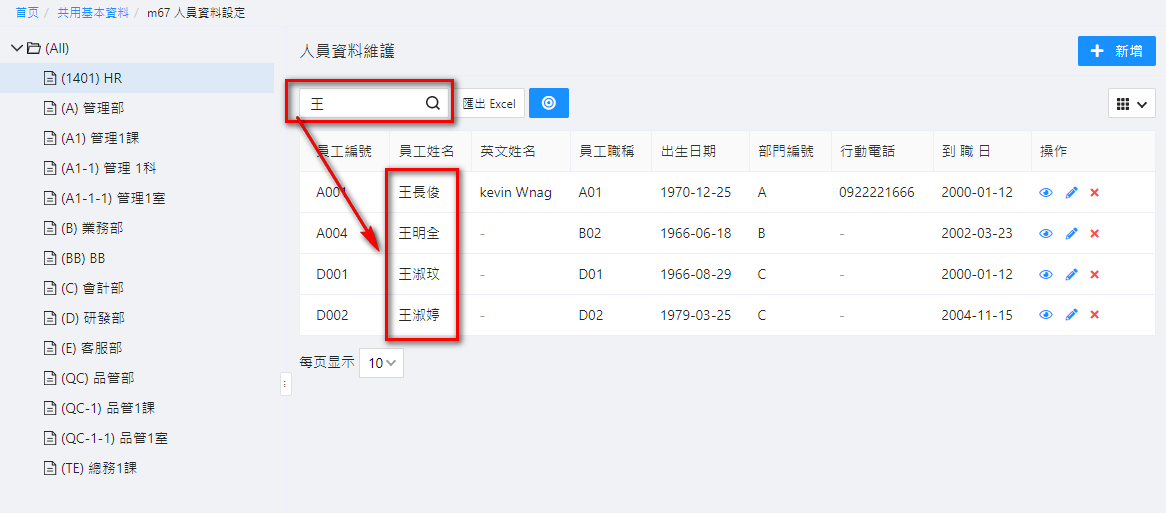Edit employee A001 with the pencil icon
The width and height of the screenshot is (1166, 513).
tap(1071, 193)
